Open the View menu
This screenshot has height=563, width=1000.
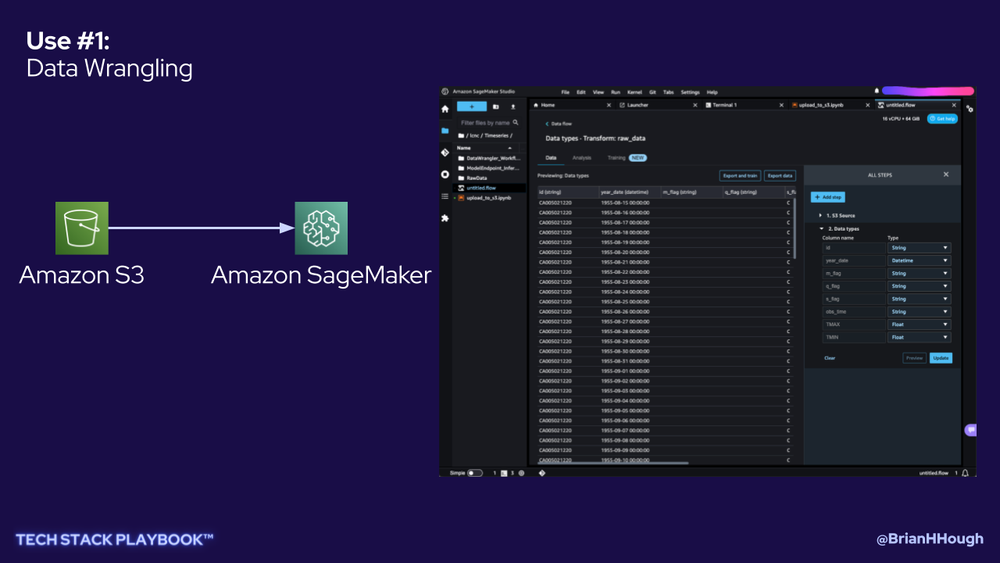(x=598, y=92)
